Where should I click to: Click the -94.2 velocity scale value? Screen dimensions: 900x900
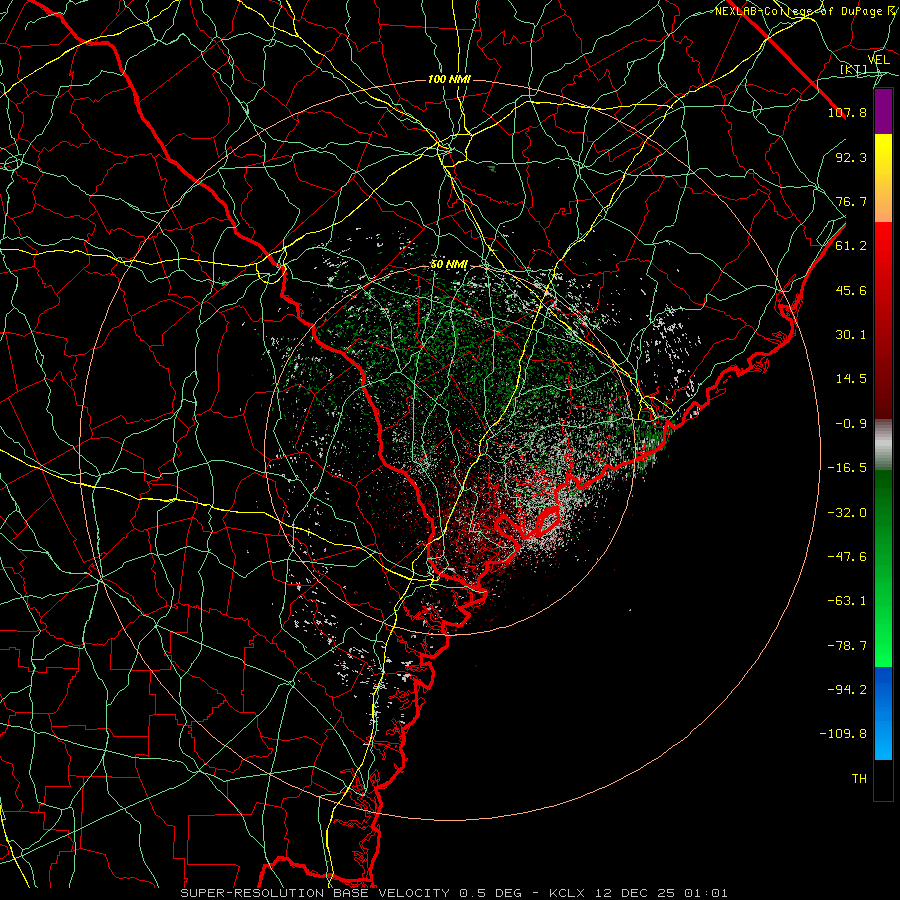tap(847, 690)
